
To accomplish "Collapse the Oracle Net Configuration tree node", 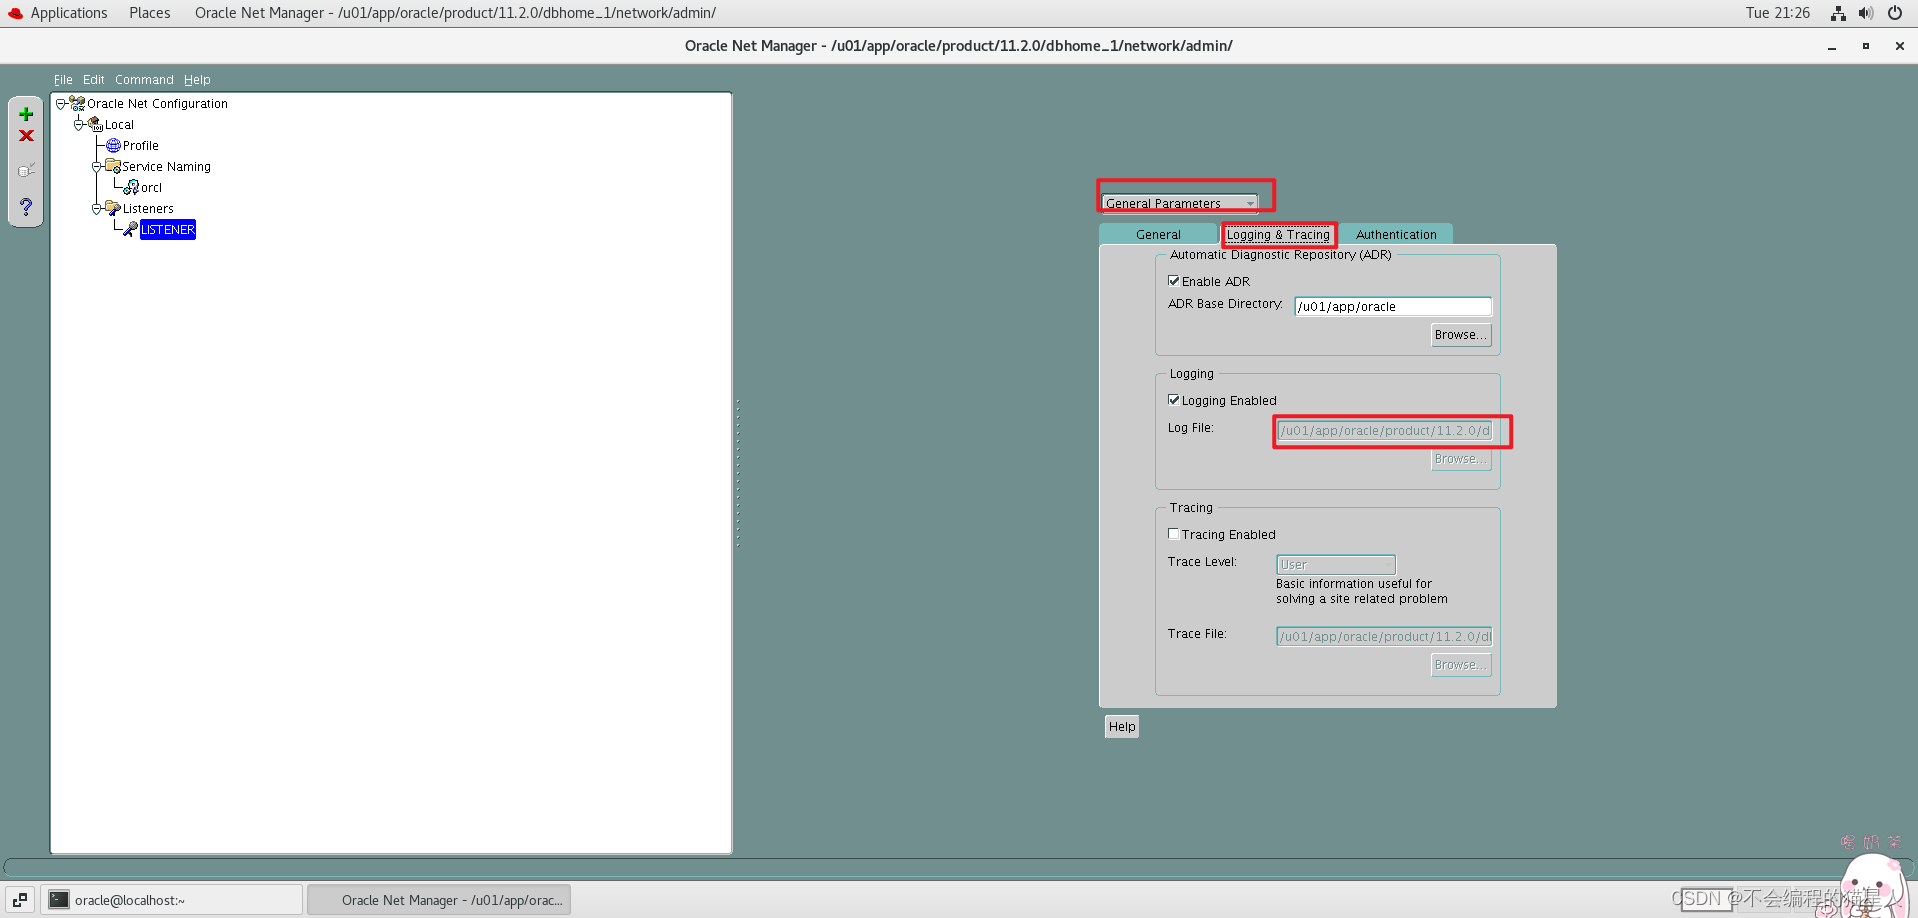I will coord(61,103).
